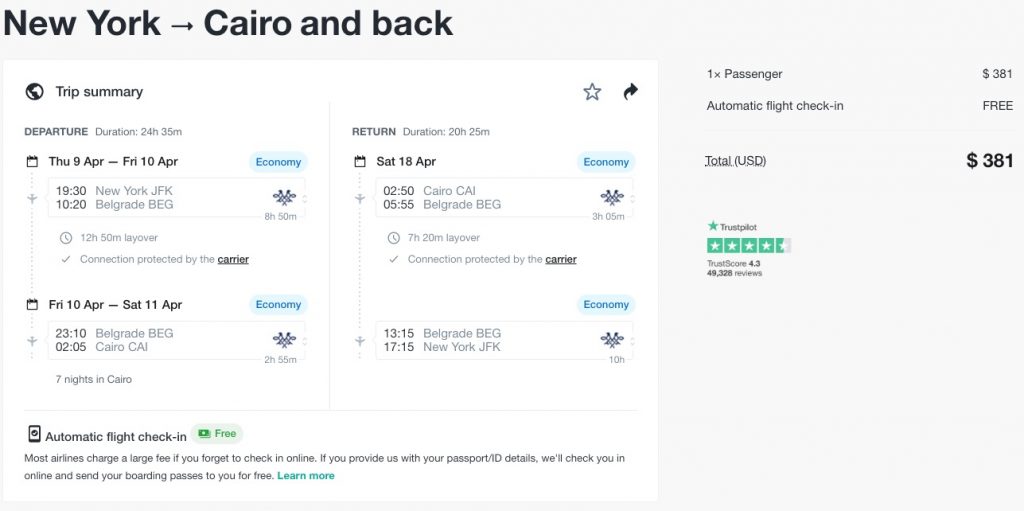This screenshot has width=1024, height=511.
Task: Click return layover carrier link
Action: pos(561,260)
